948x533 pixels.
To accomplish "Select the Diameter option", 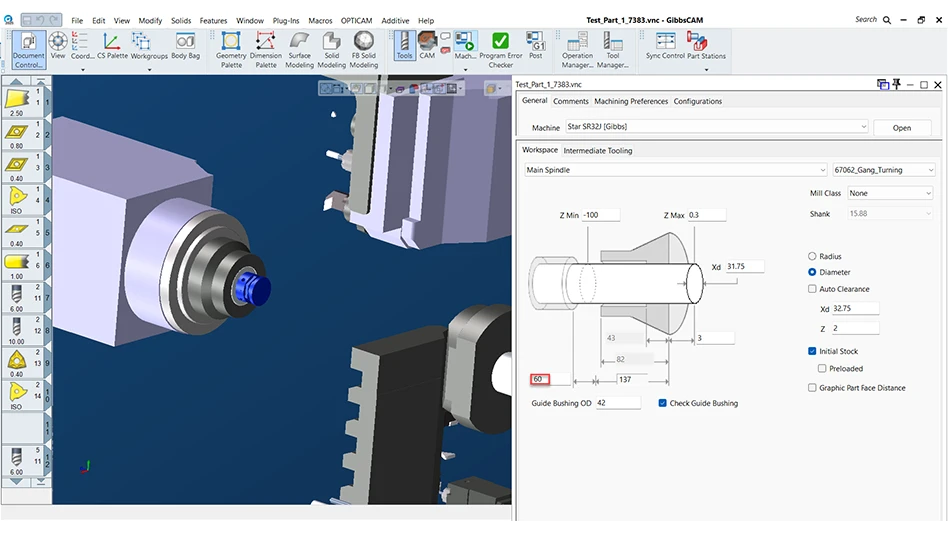I will tap(812, 272).
